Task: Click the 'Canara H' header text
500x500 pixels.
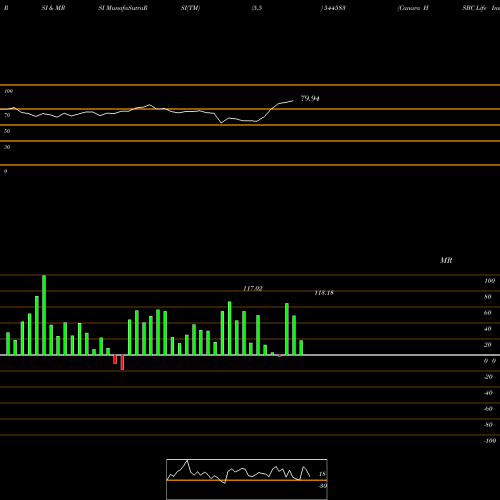Action: (413, 8)
